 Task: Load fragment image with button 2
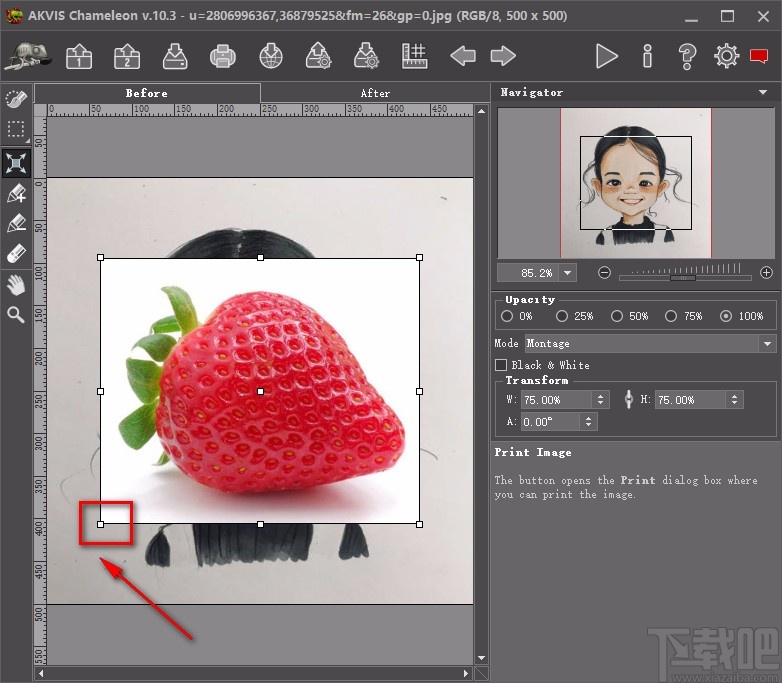(127, 56)
